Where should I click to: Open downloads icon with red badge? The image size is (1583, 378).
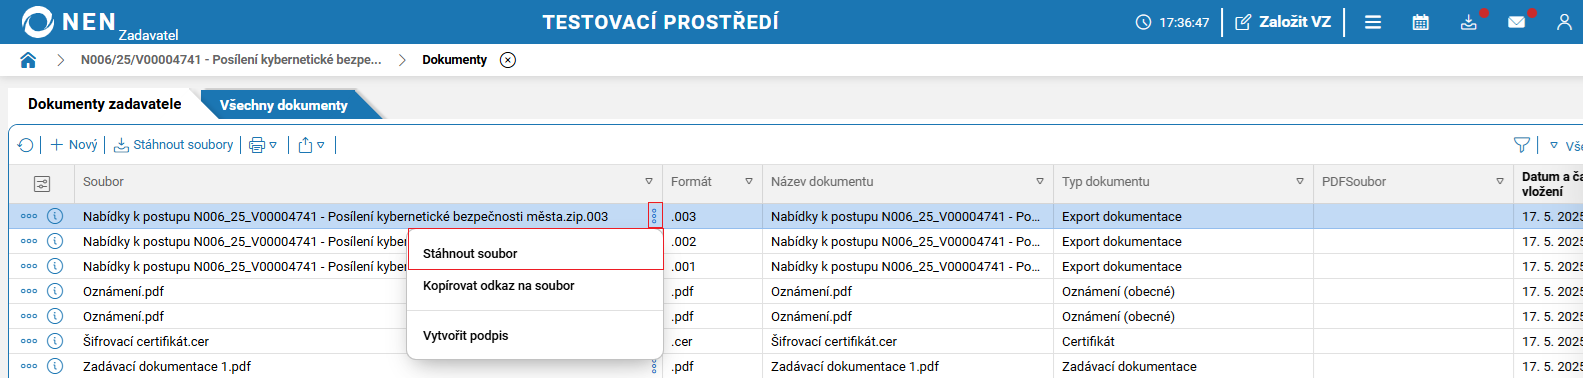pyautogui.click(x=1469, y=22)
